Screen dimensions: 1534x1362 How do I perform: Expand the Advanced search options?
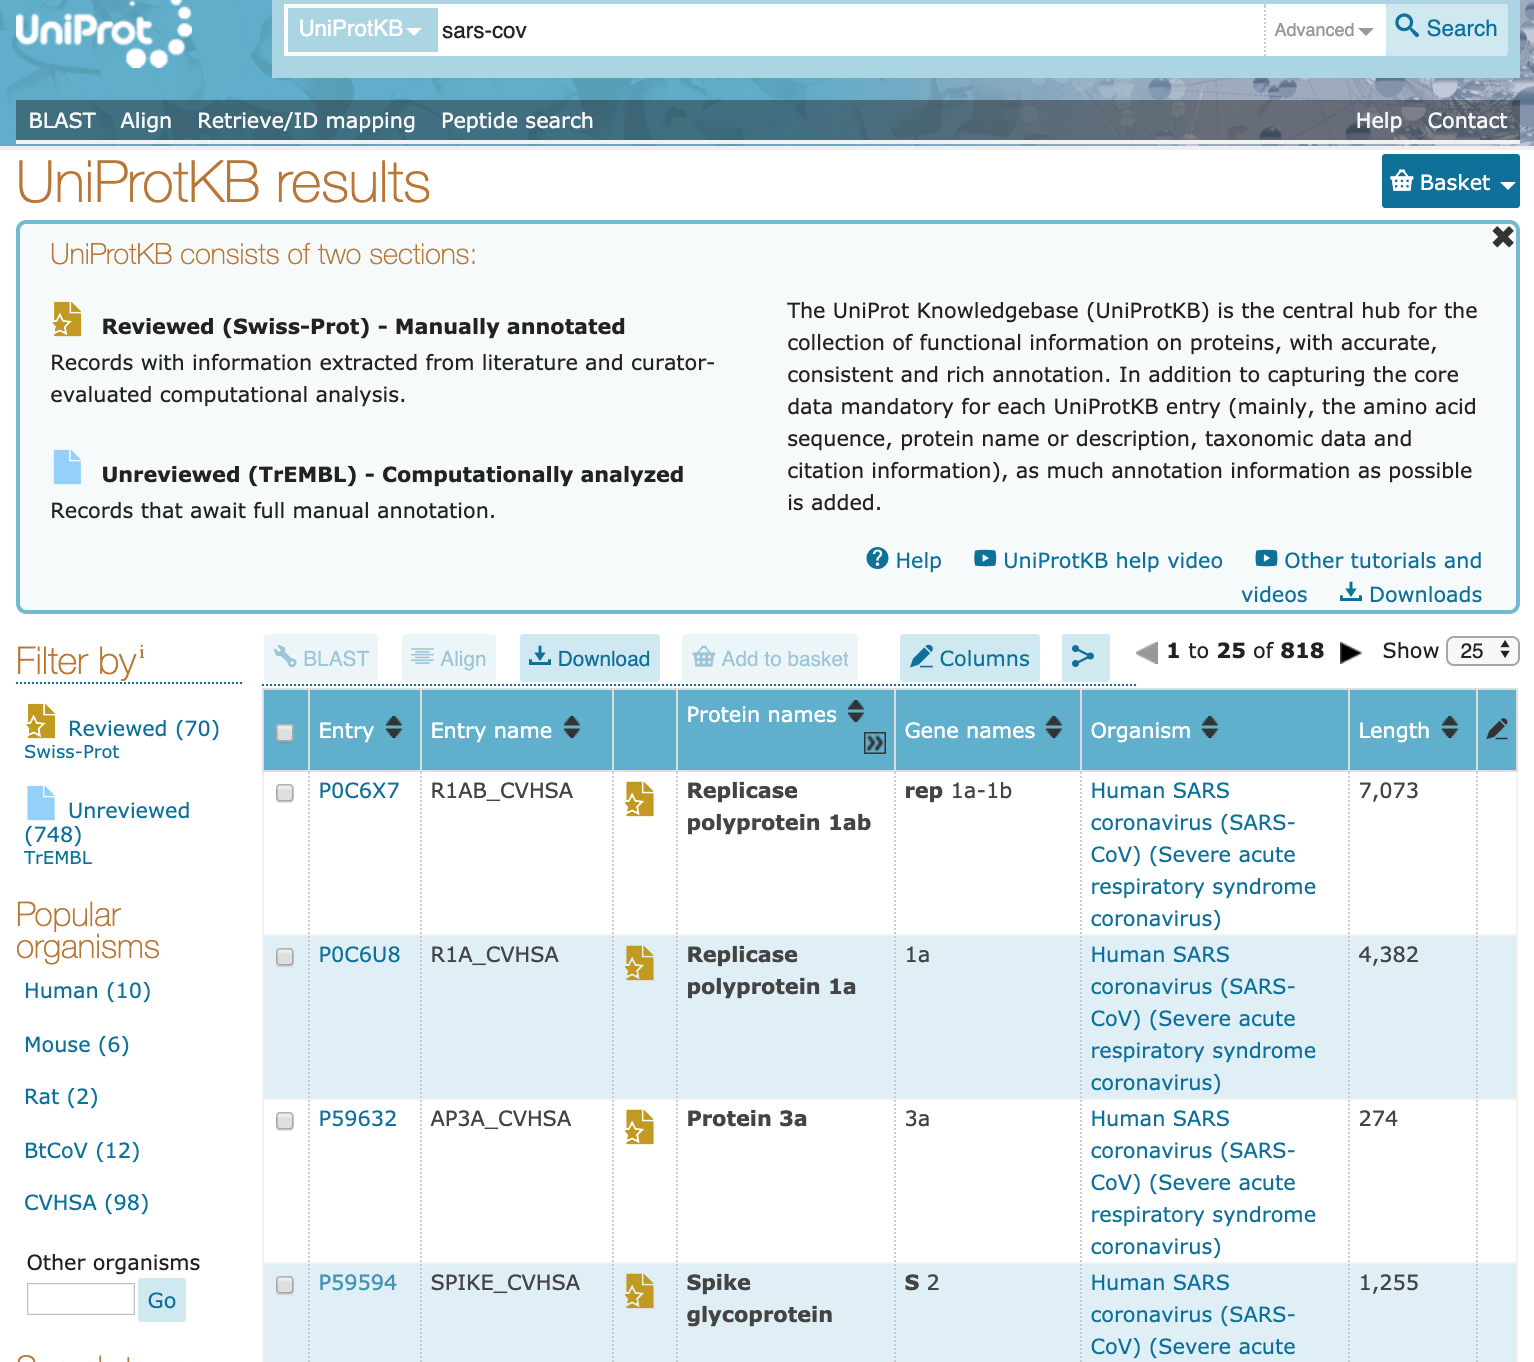pos(1322,30)
